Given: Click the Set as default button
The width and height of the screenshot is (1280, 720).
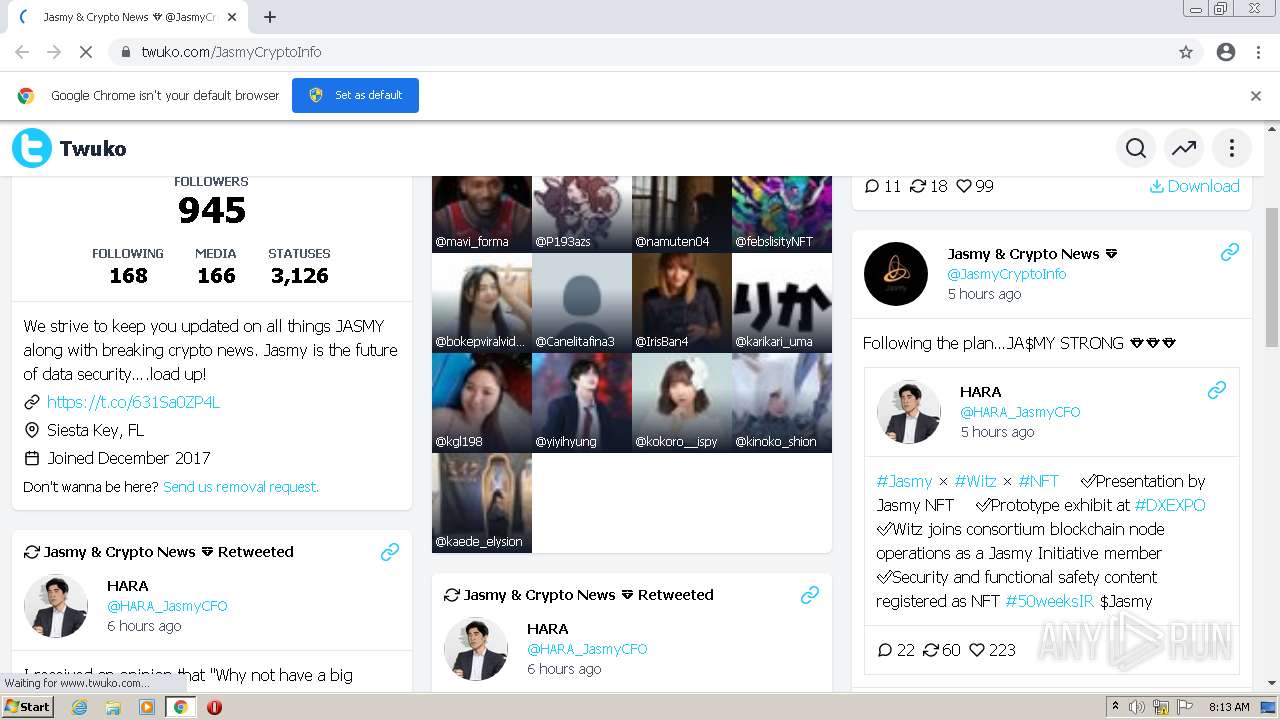Looking at the screenshot, I should [355, 95].
